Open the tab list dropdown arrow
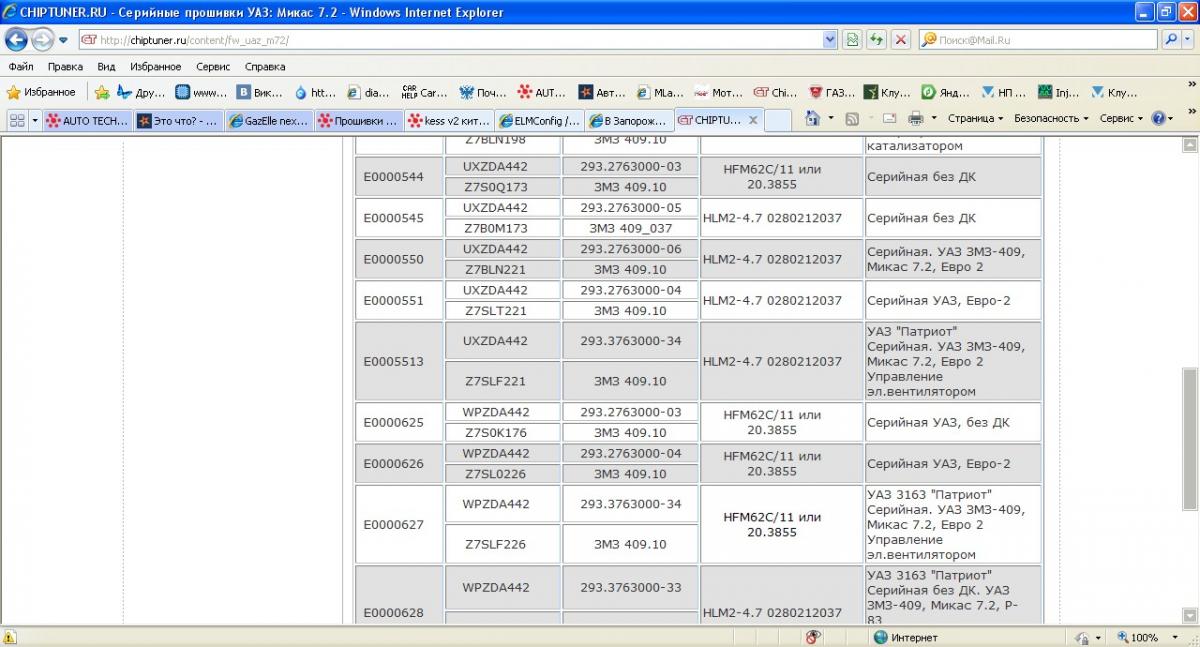This screenshot has width=1200, height=647. pyautogui.click(x=35, y=120)
